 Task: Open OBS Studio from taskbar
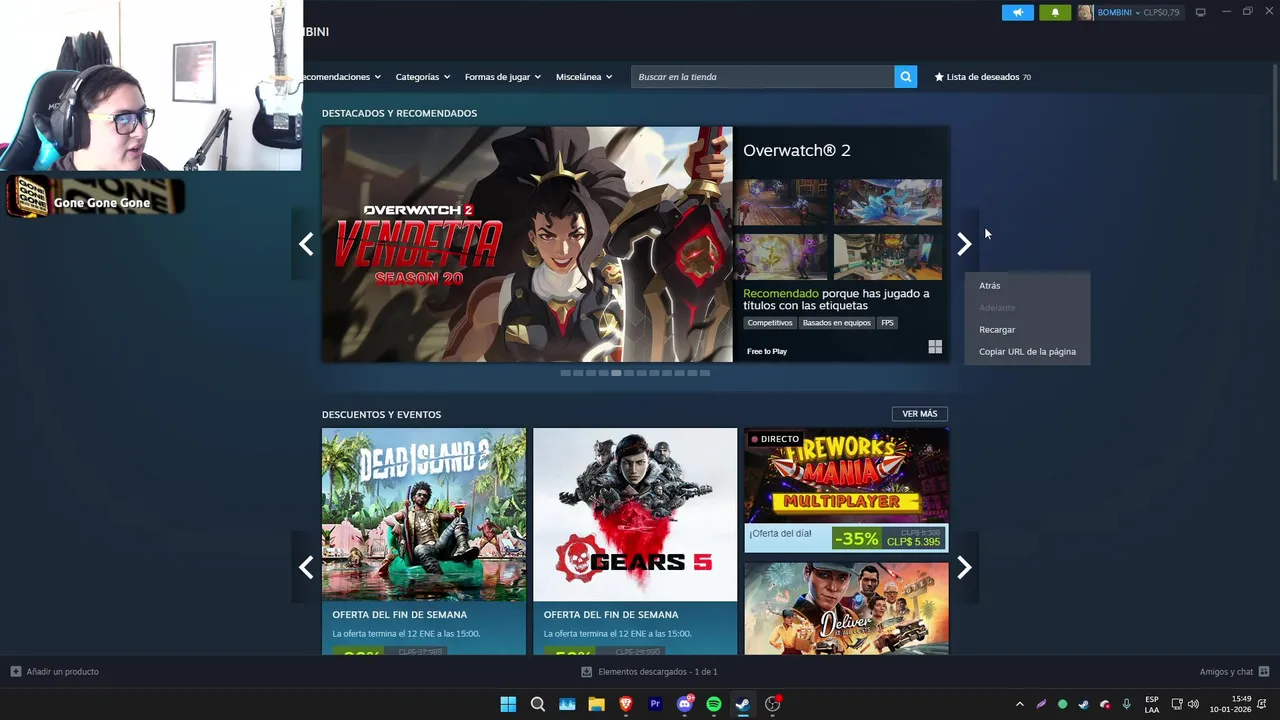click(773, 704)
